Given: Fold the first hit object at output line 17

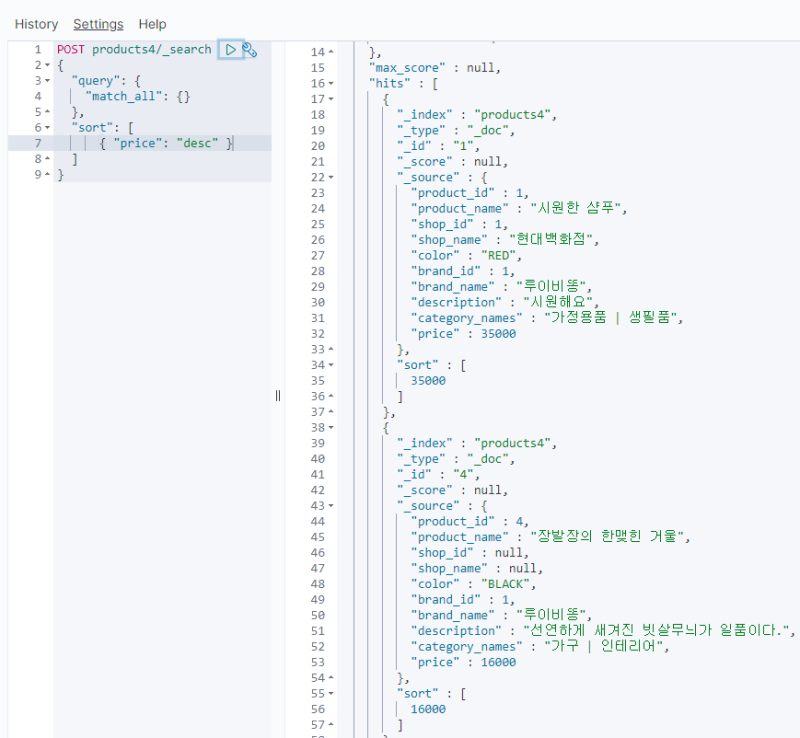Looking at the screenshot, I should click(331, 100).
